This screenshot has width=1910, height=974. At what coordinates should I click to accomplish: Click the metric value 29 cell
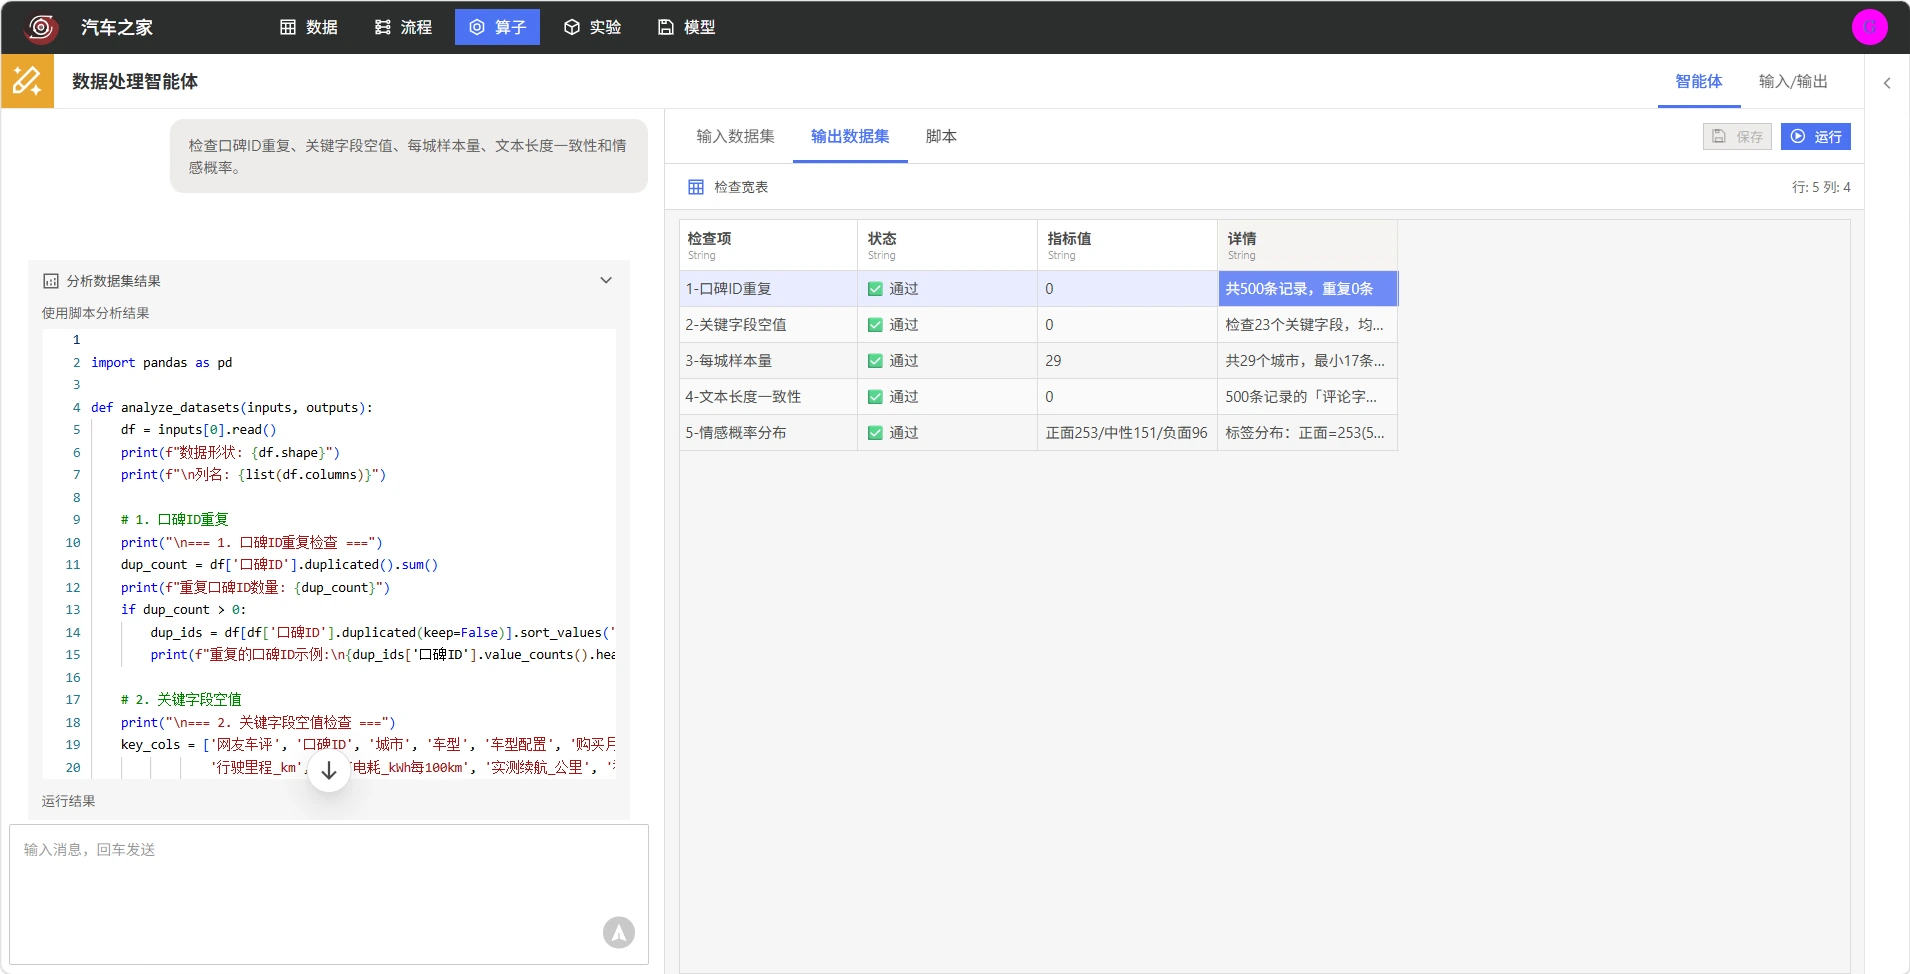click(x=1128, y=361)
